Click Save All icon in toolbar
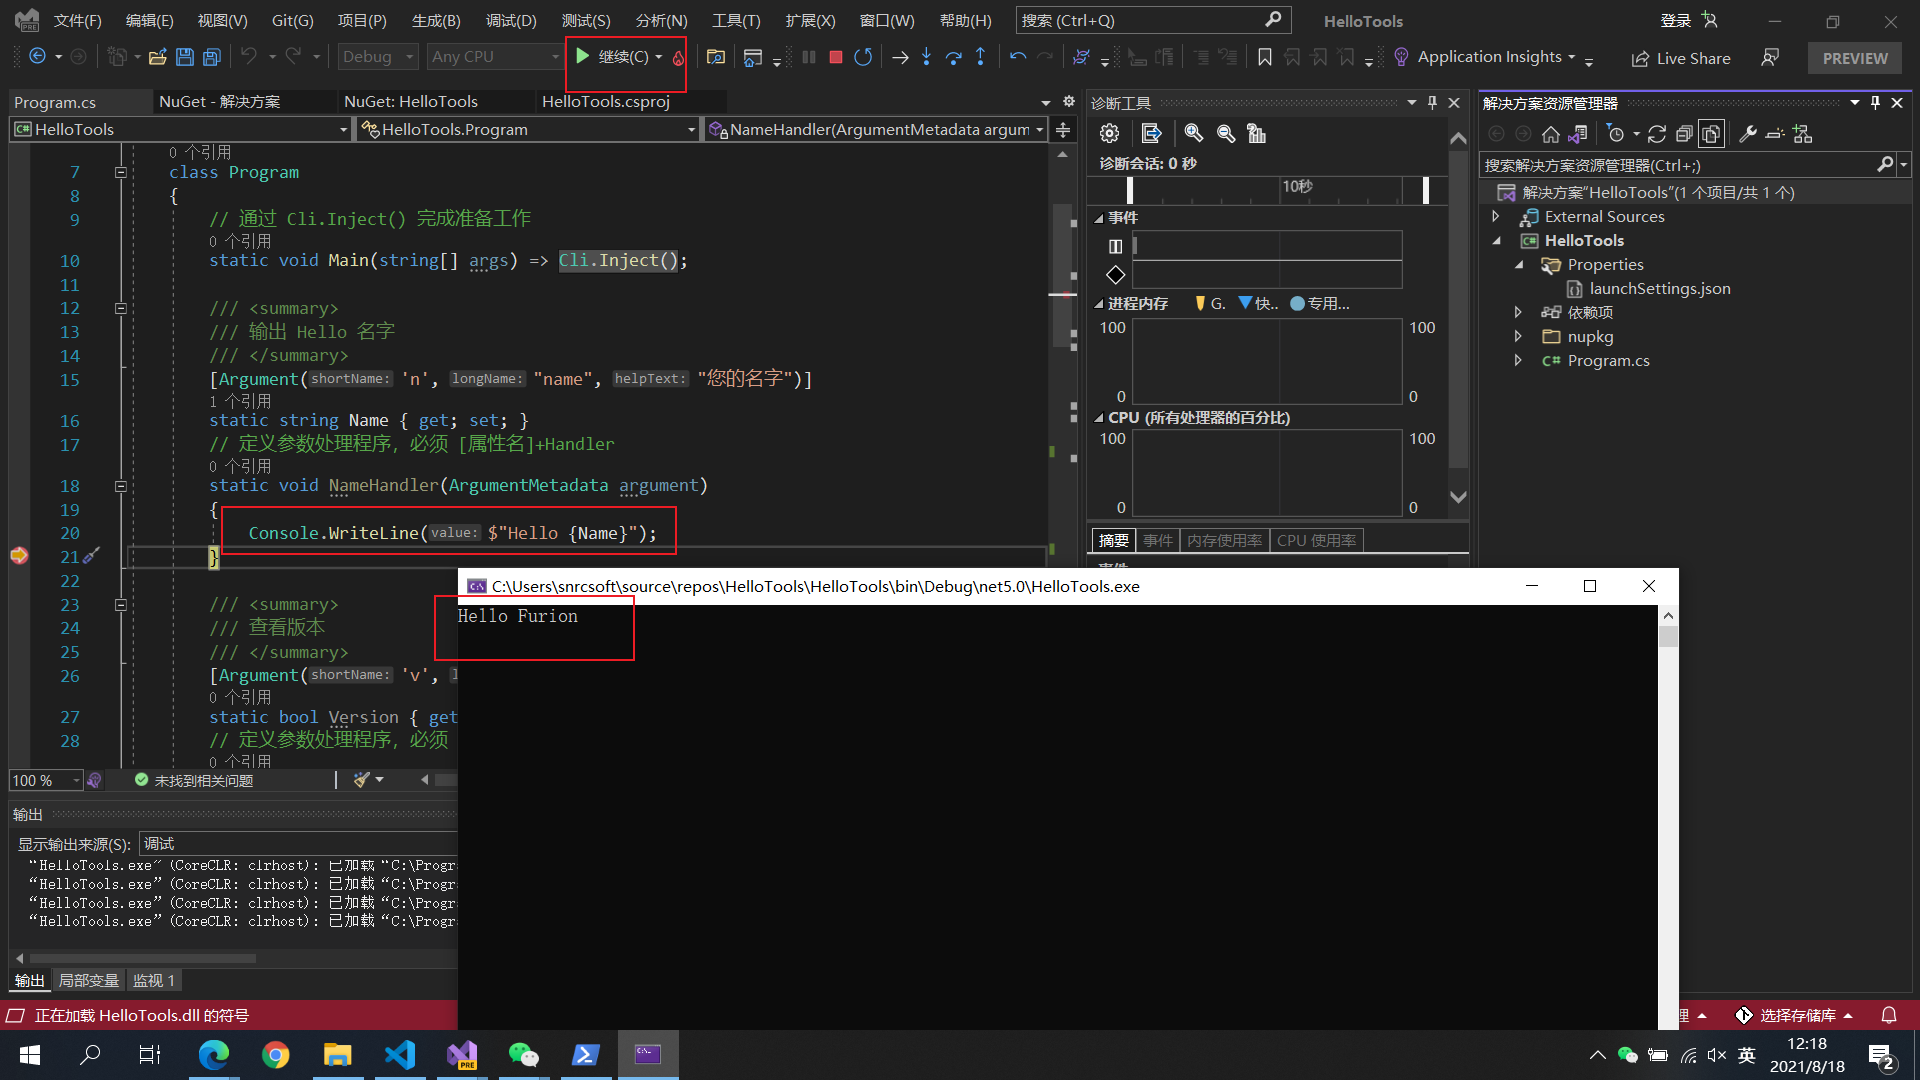Screen dimensions: 1920x1080 [212, 58]
